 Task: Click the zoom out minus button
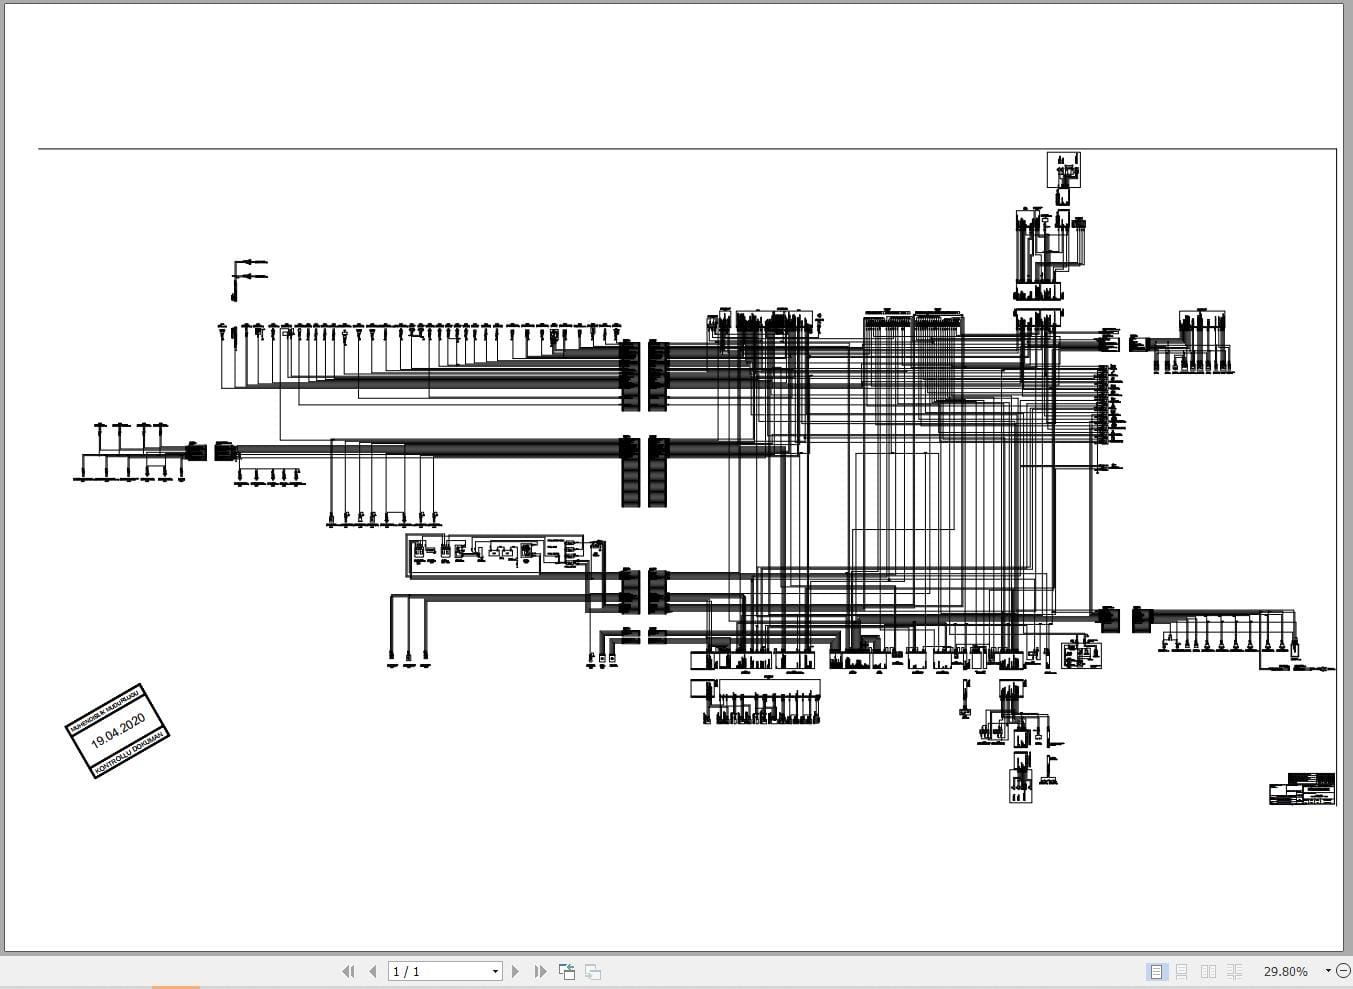click(x=1343, y=971)
